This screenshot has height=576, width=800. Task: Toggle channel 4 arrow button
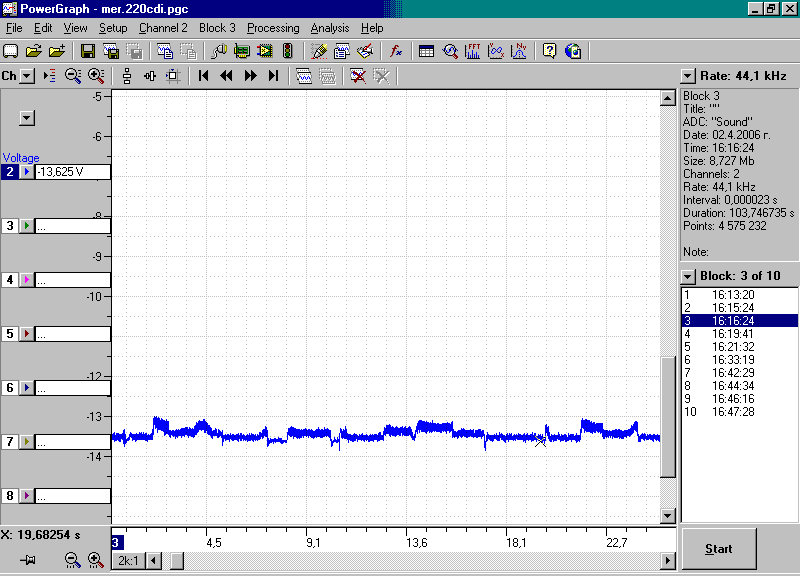tap(27, 280)
